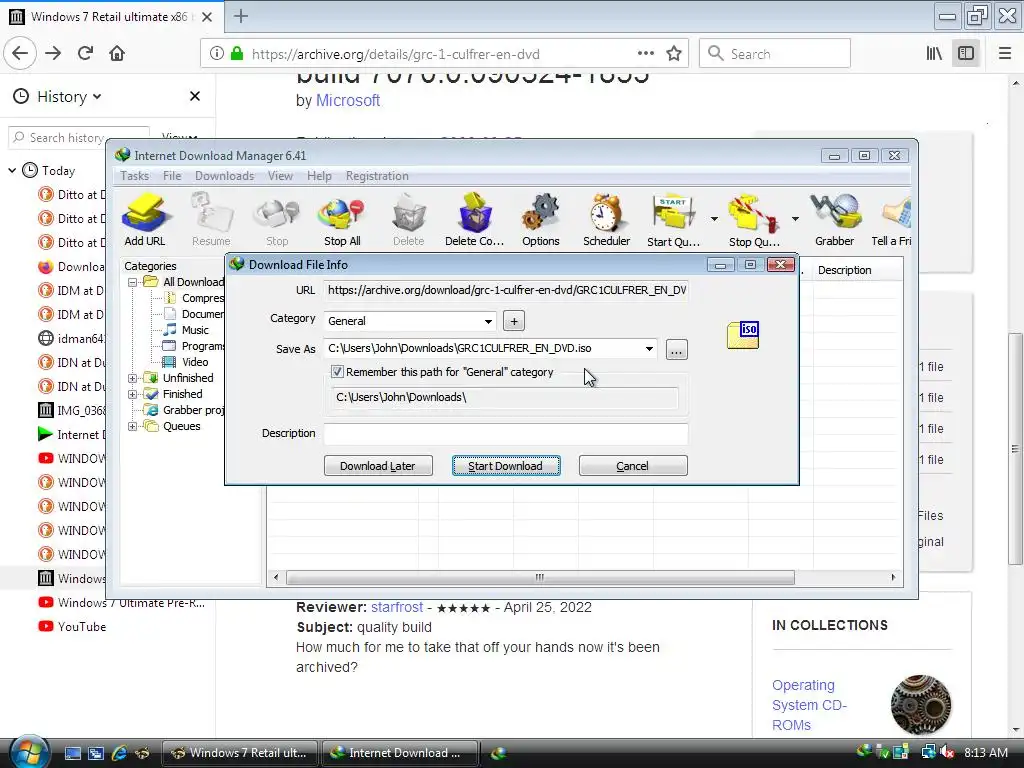Open the Start Queue dropdown arrow
The image size is (1024, 768).
[x=714, y=219]
